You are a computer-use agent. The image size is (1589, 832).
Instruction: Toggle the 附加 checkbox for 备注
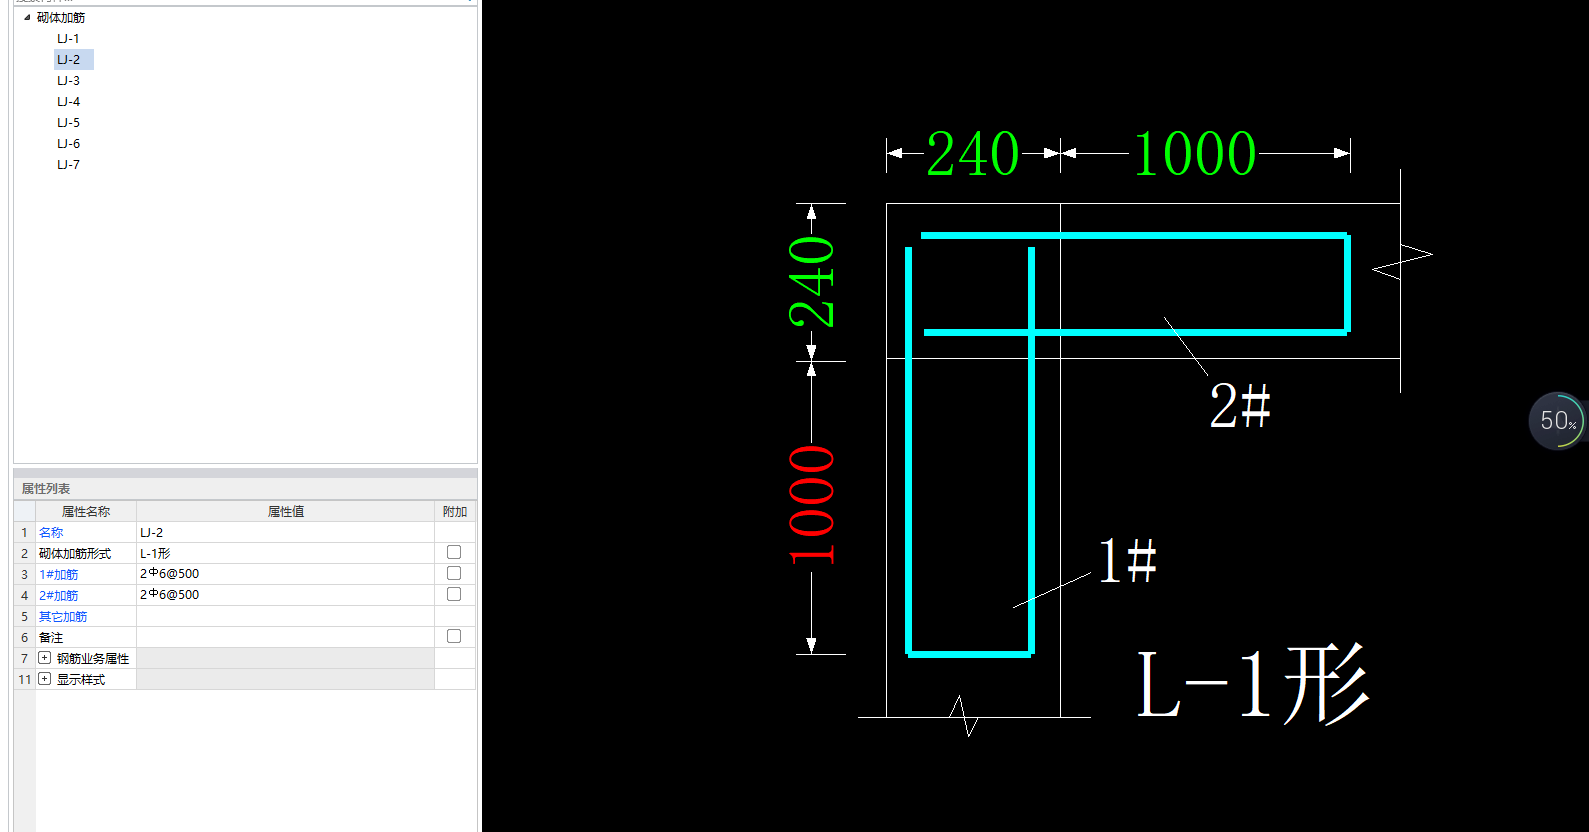pyautogui.click(x=454, y=636)
